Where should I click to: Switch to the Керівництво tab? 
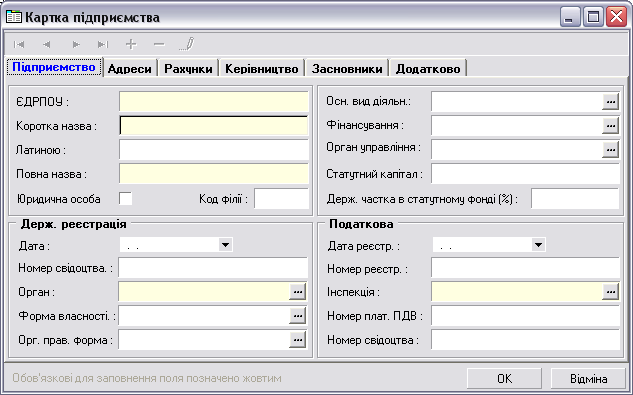coord(262,69)
